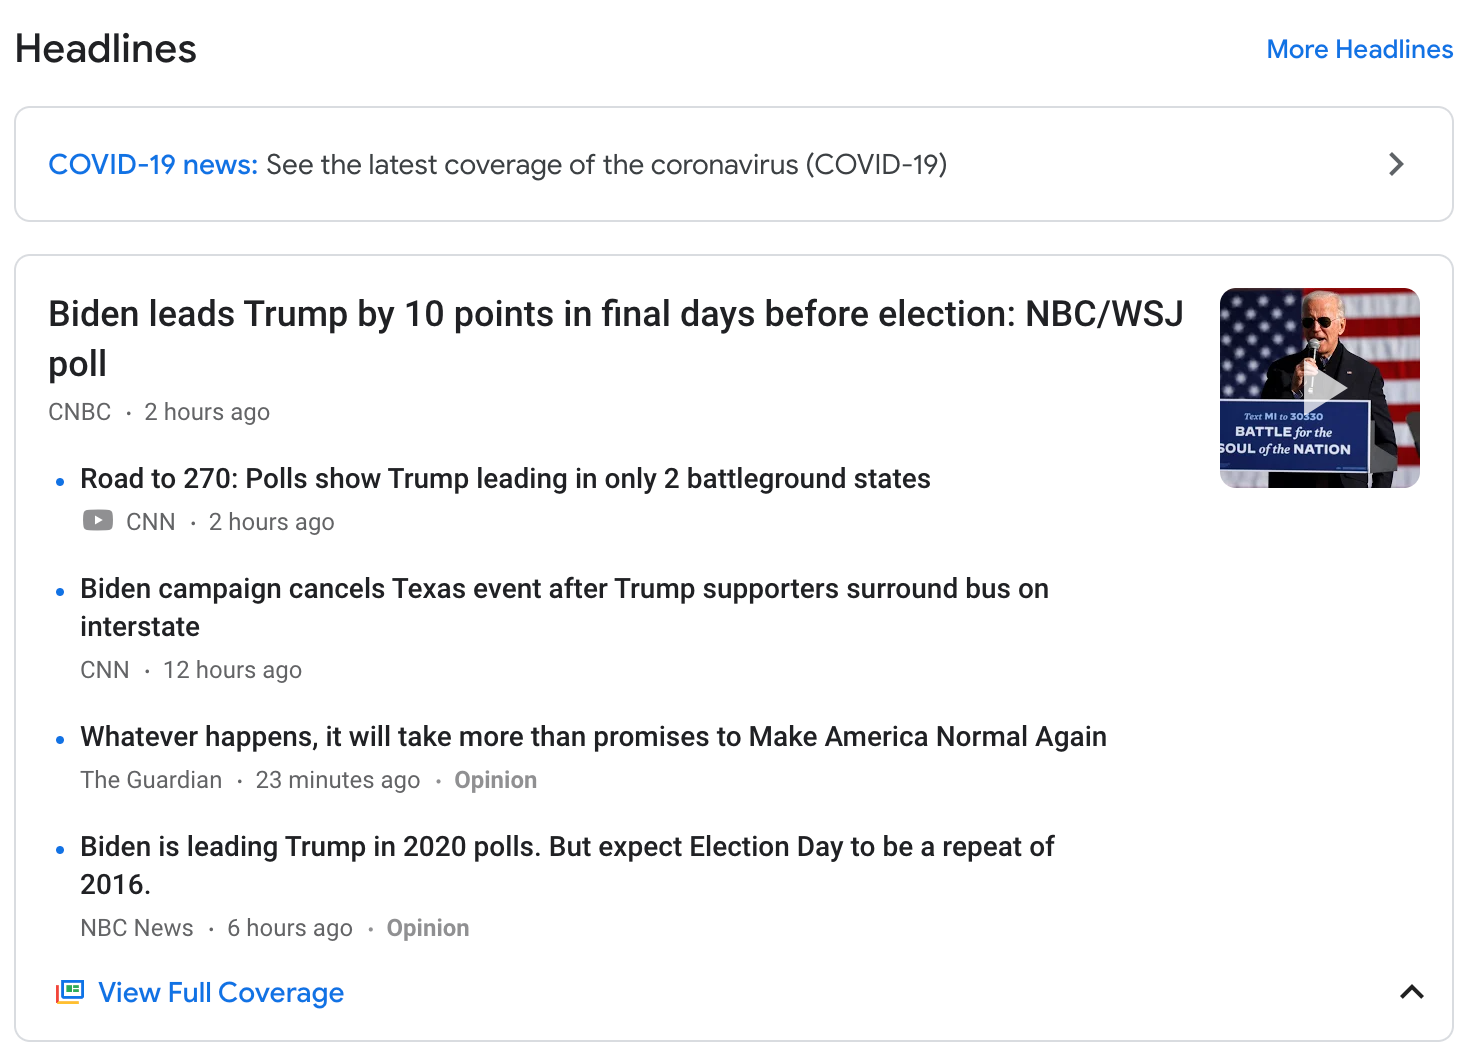The width and height of the screenshot is (1472, 1060).
Task: Click the CNBC source label
Action: point(80,412)
